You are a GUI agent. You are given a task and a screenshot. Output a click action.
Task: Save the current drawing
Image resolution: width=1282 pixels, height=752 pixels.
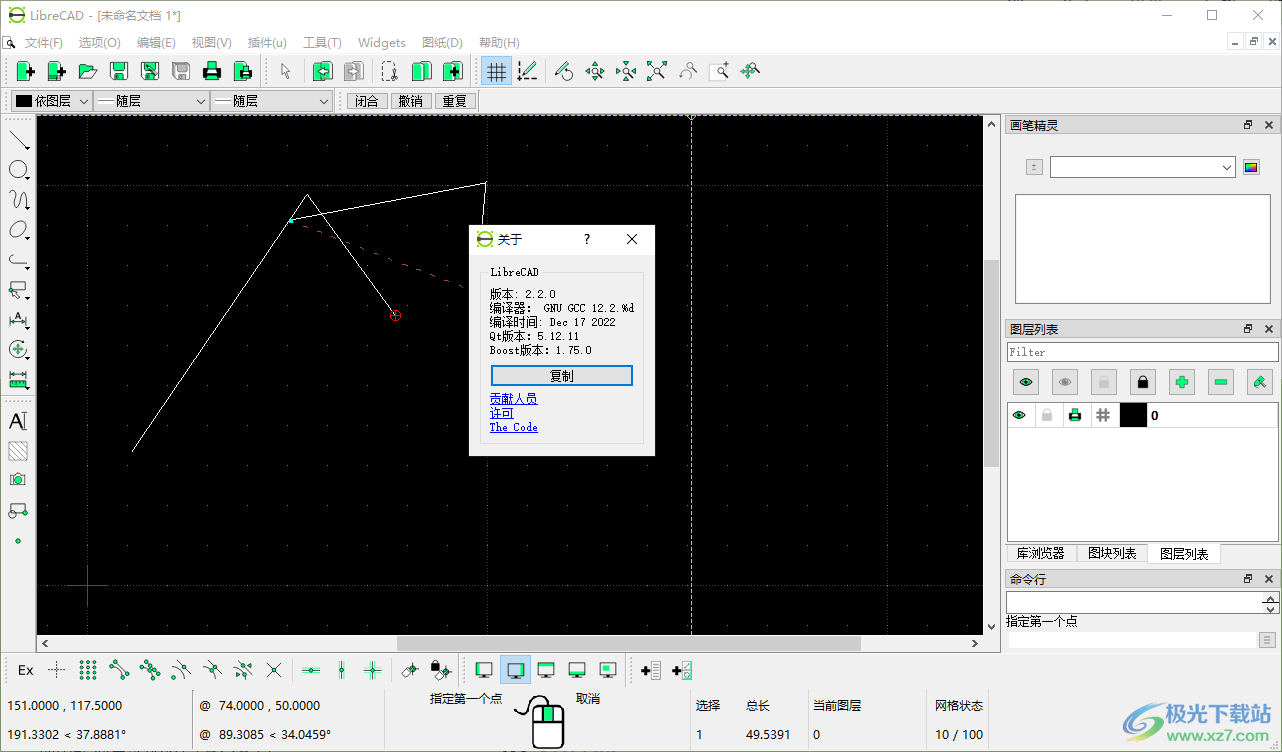[x=119, y=71]
